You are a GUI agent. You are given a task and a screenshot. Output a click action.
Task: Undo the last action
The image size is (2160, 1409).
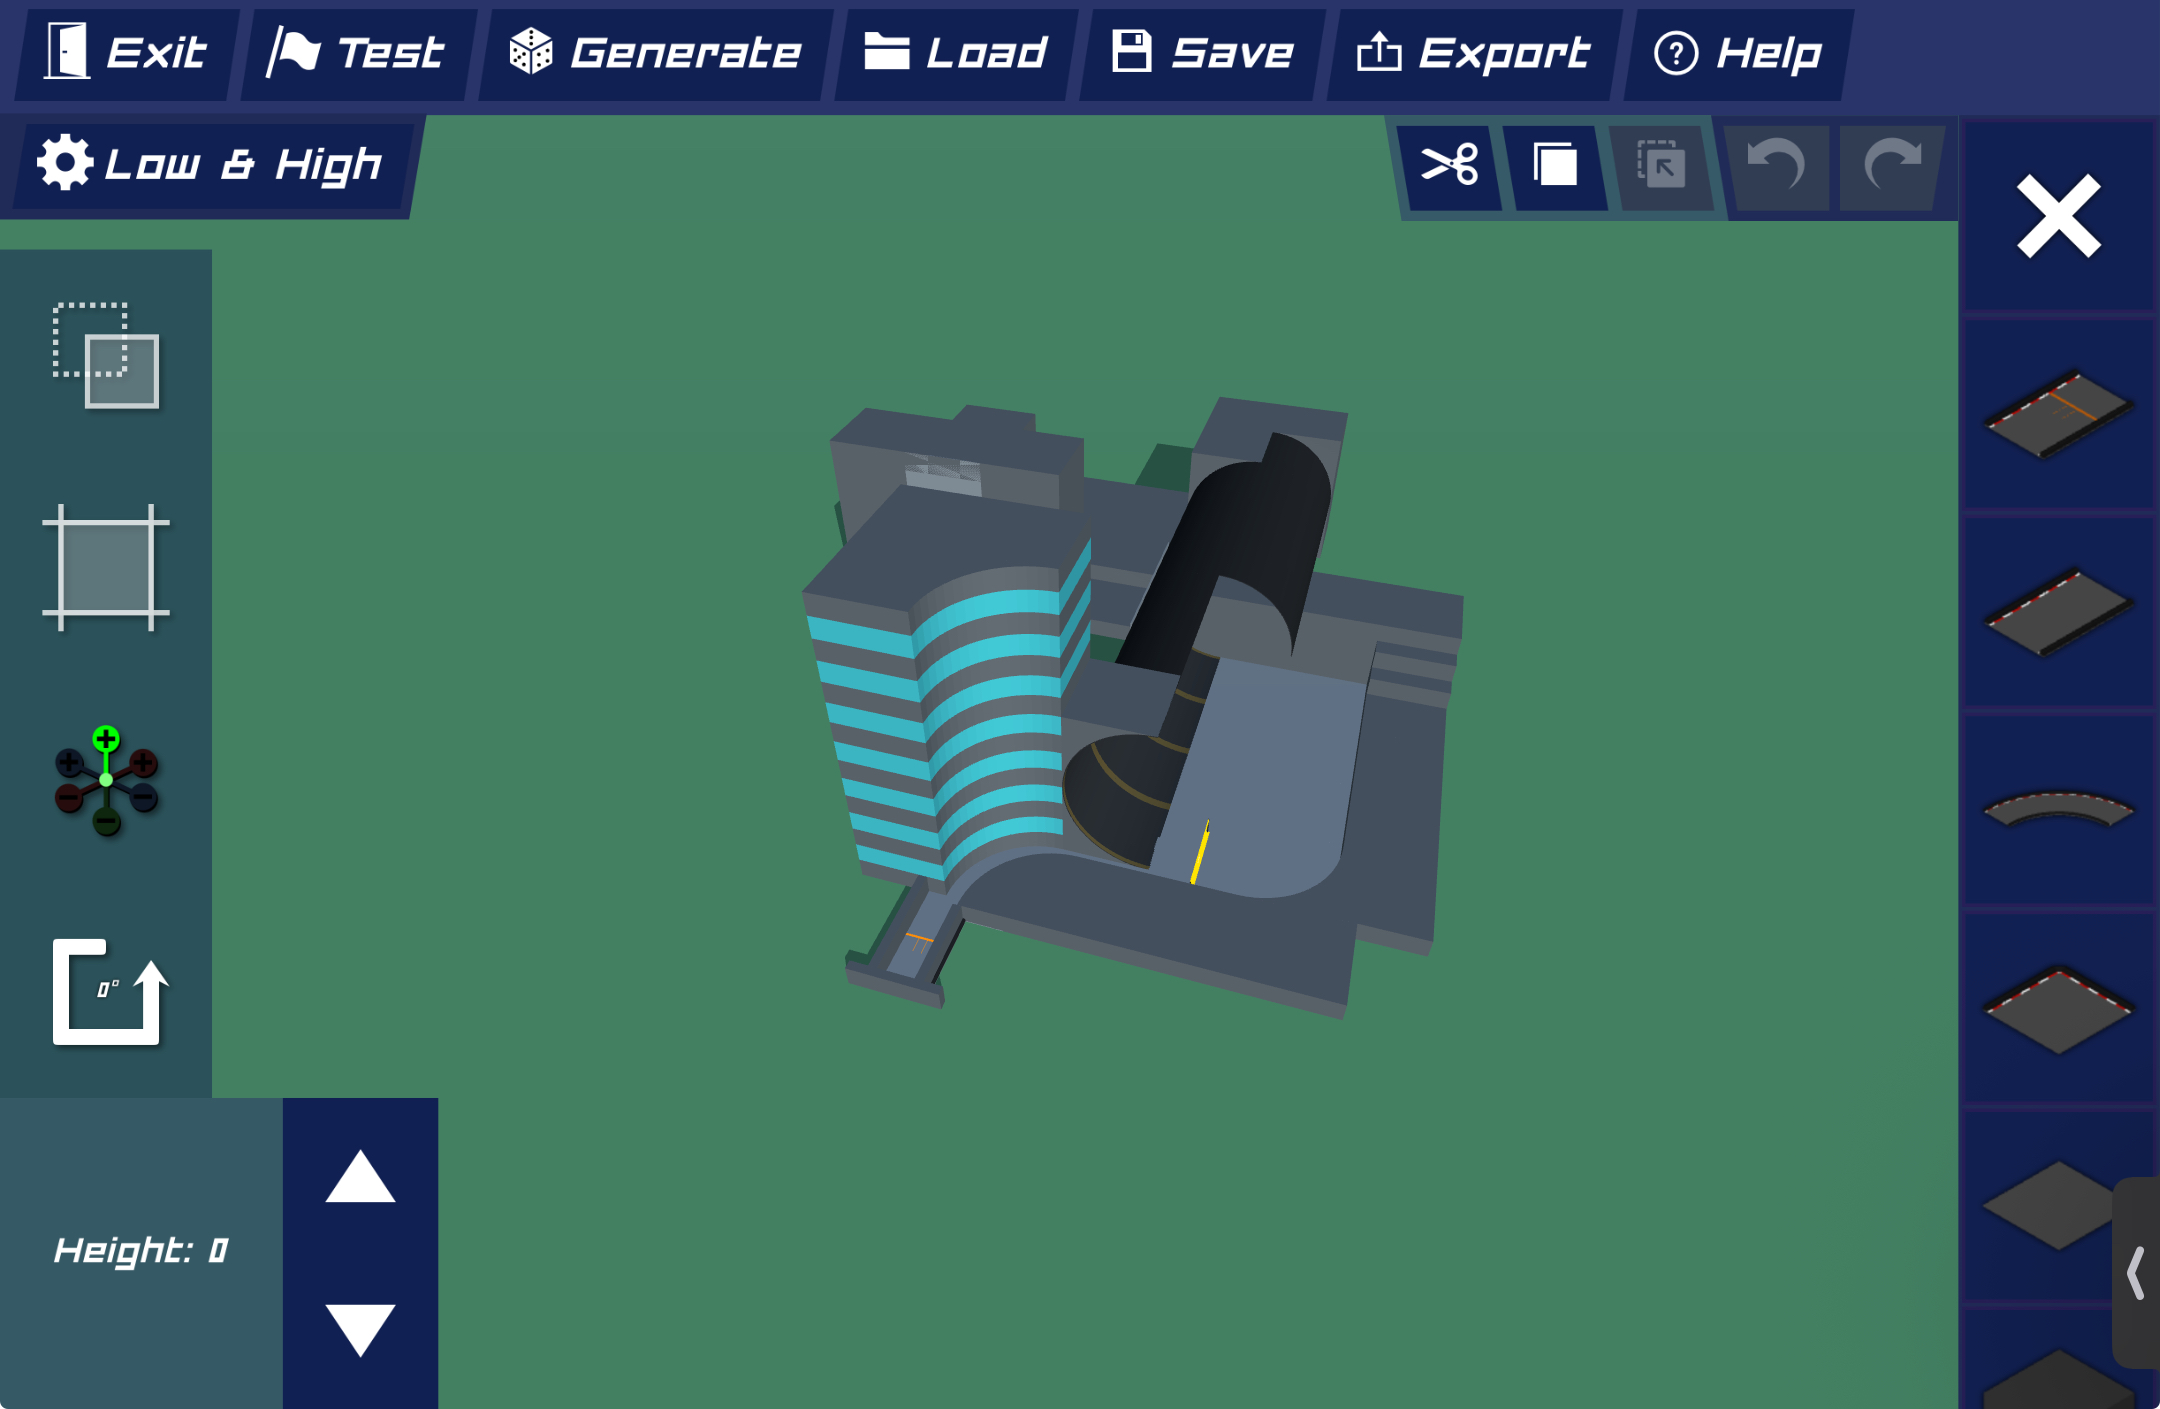click(x=1776, y=165)
